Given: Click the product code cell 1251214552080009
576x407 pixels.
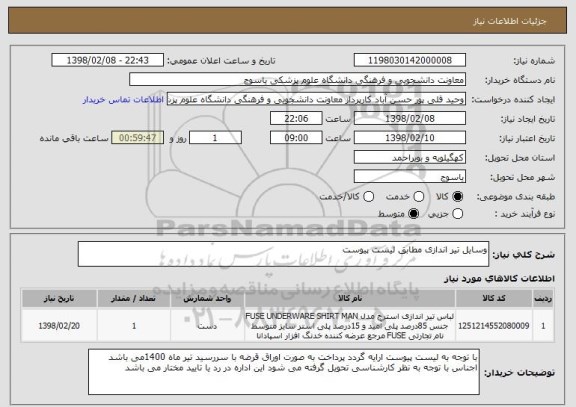Looking at the screenshot, I should coord(494,326).
